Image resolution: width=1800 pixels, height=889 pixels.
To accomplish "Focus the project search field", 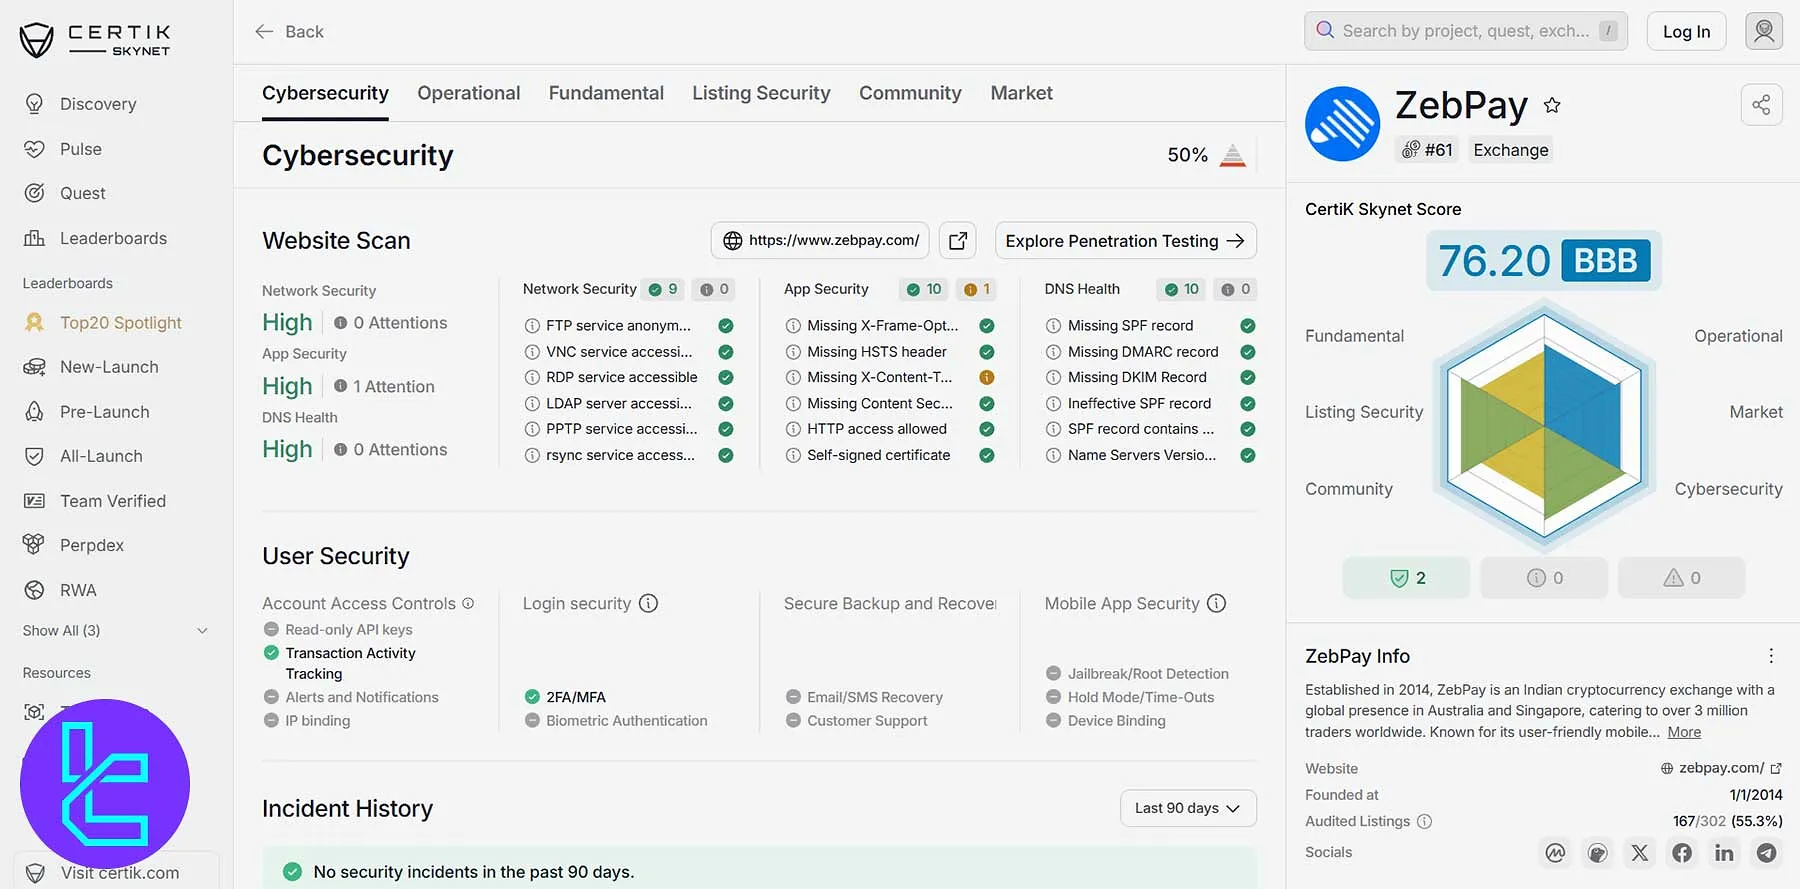I will [1465, 31].
